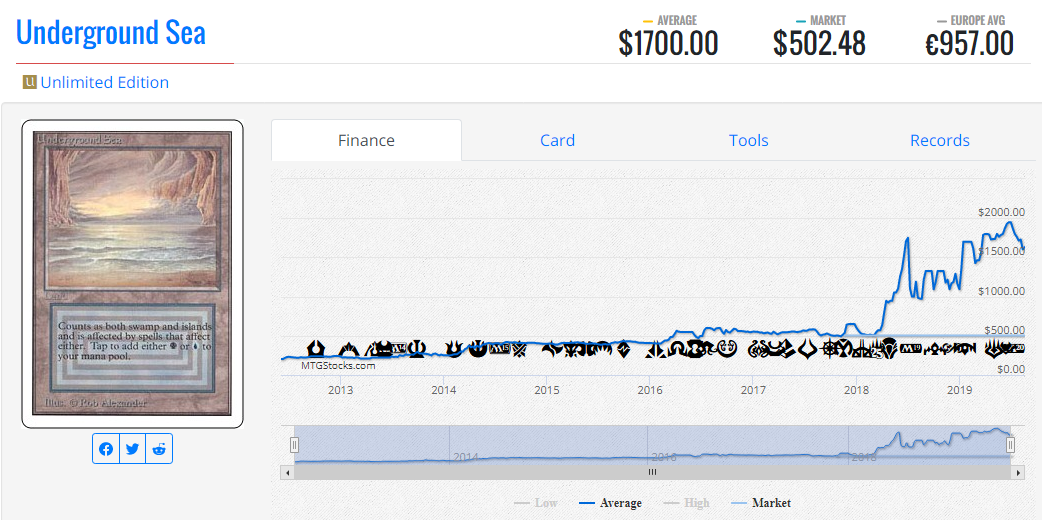
Task: Open the Card tab
Action: click(557, 140)
